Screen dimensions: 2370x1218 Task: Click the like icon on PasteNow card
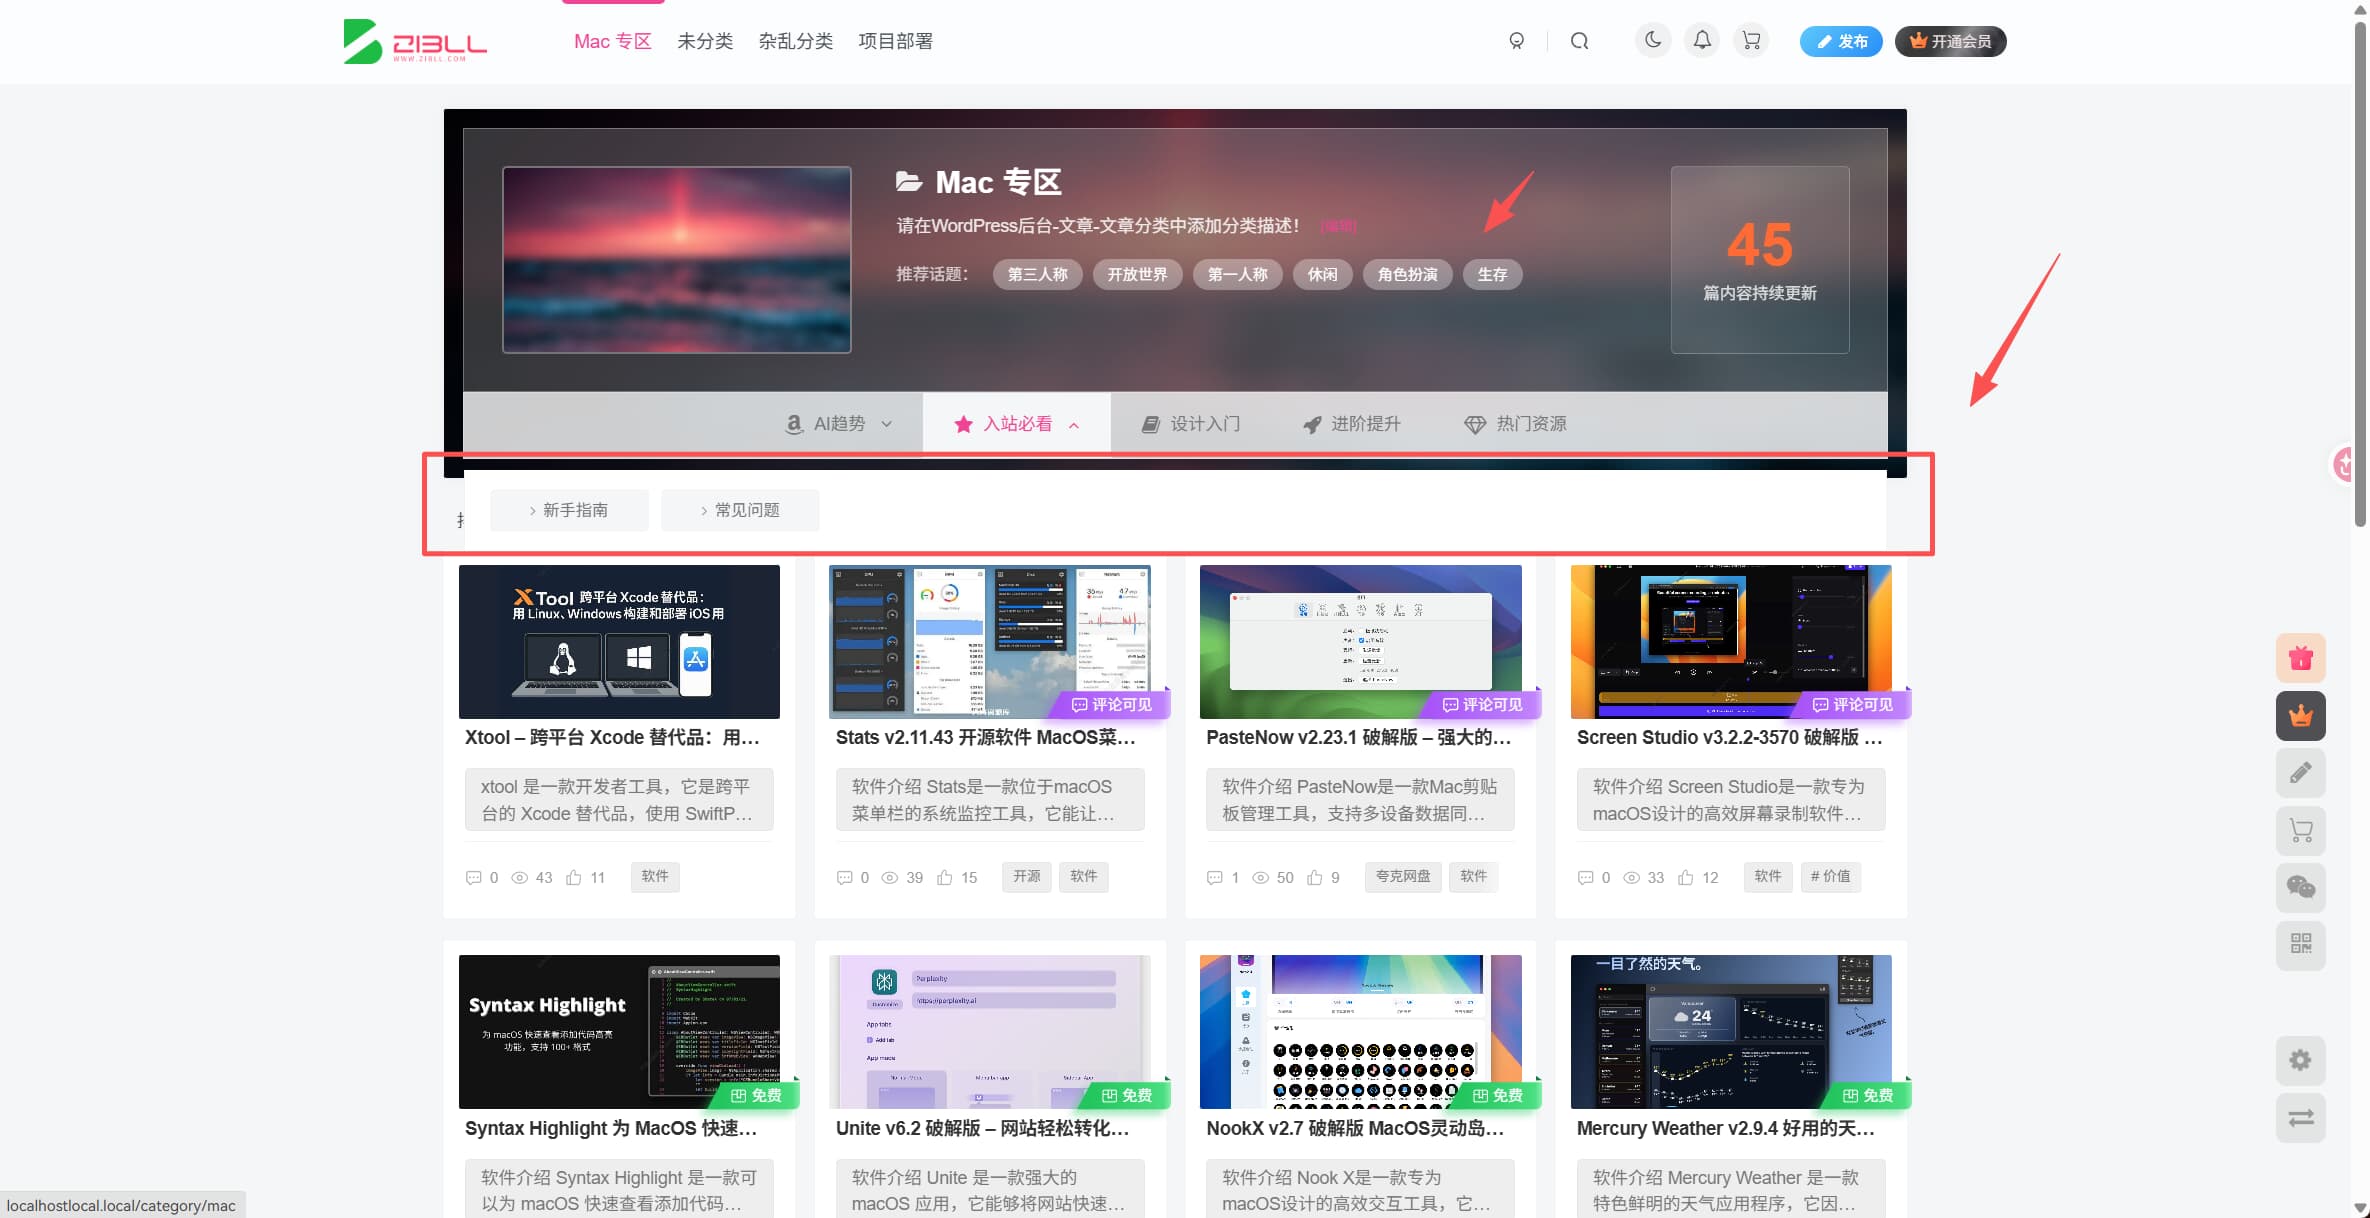point(1315,878)
